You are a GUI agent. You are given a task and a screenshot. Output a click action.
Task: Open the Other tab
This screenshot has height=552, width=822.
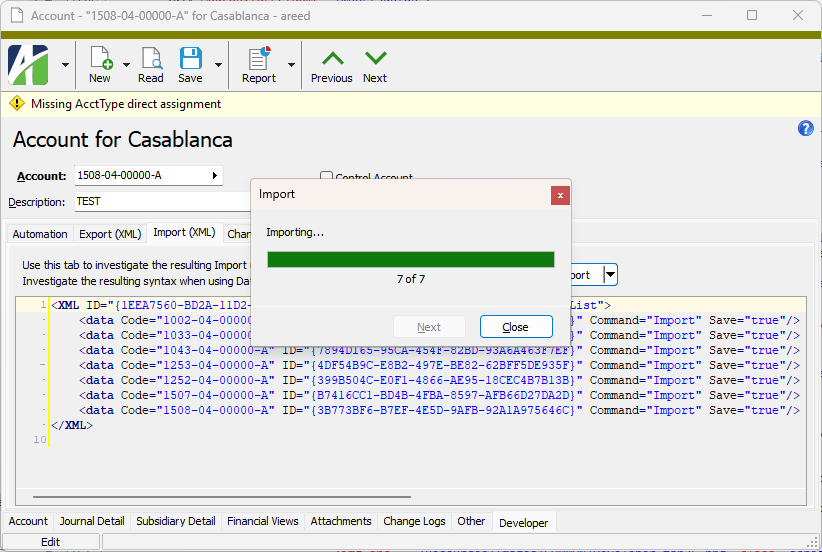pyautogui.click(x=471, y=521)
